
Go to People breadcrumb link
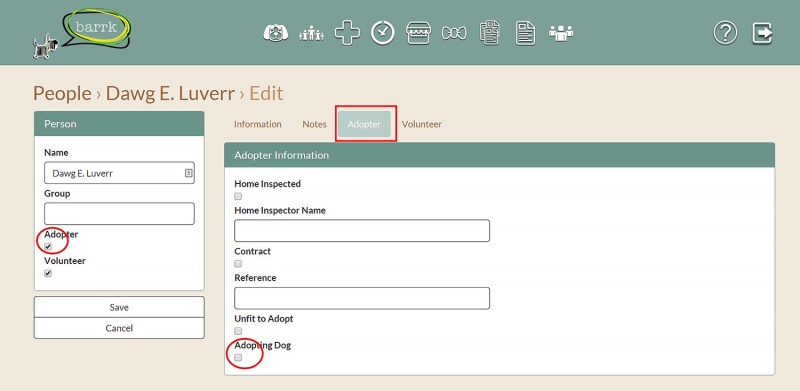click(62, 93)
